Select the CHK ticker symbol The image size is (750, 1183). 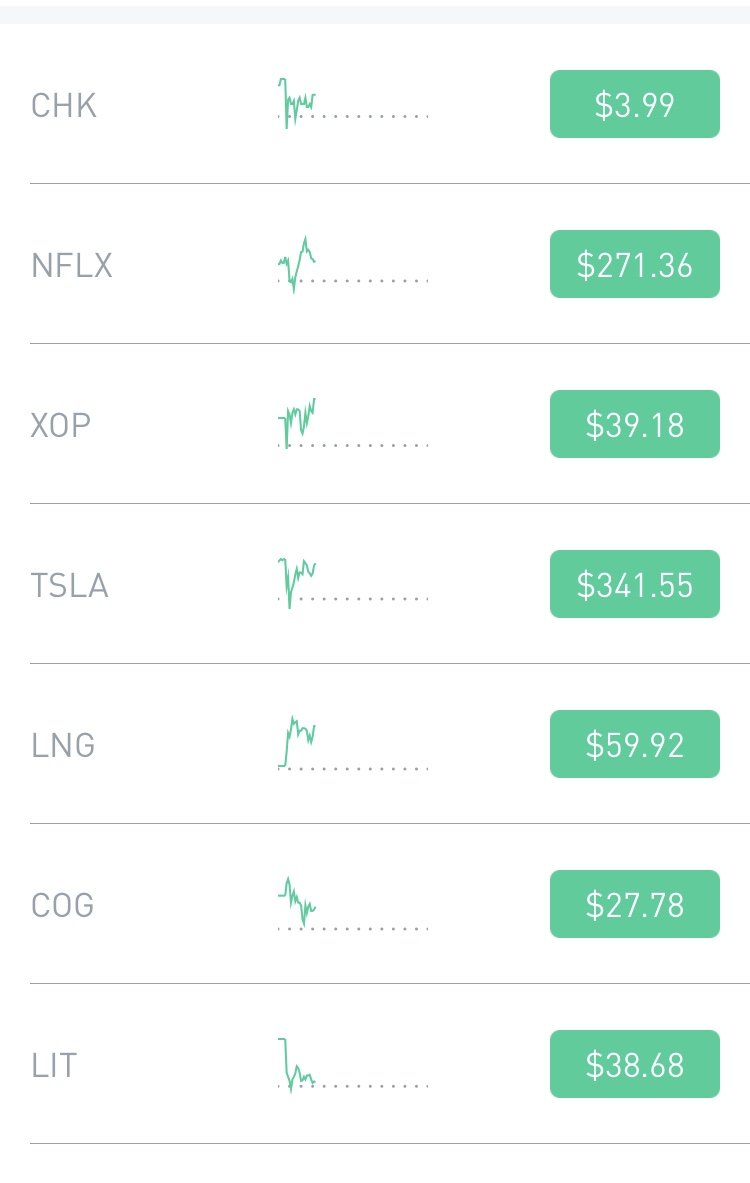[x=64, y=106]
